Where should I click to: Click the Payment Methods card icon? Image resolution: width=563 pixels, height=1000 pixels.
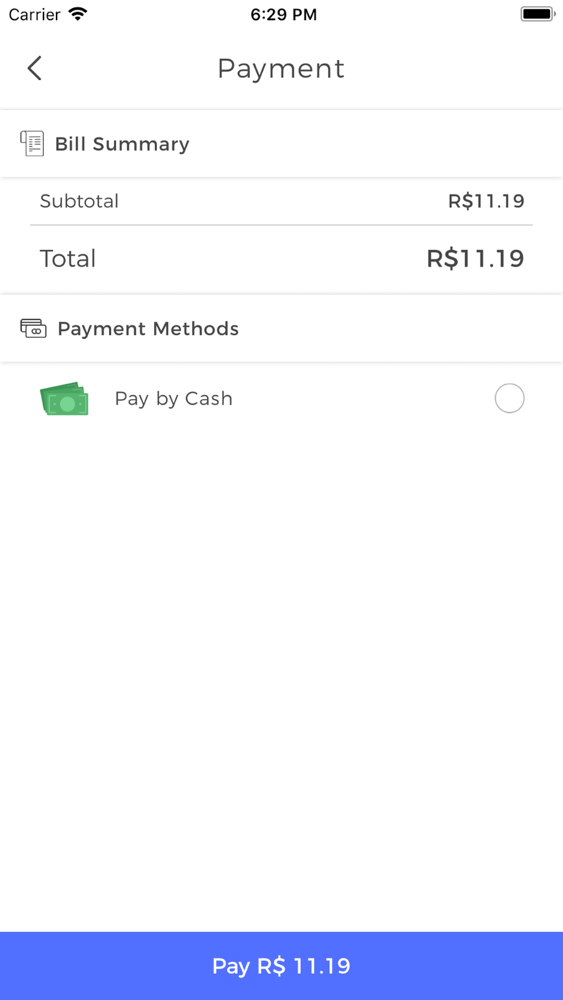tap(33, 328)
